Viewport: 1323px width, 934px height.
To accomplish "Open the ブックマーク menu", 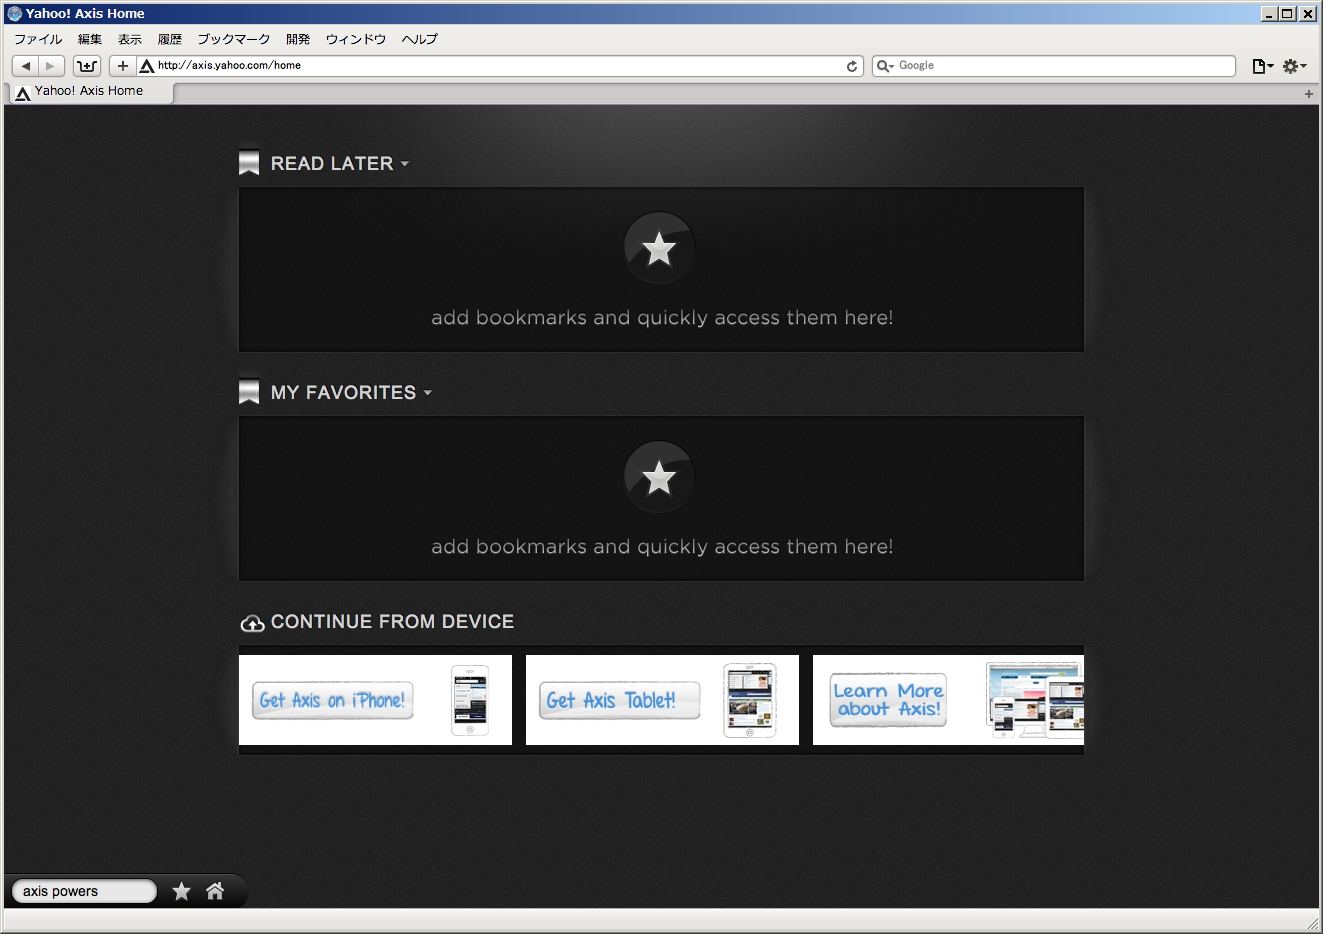I will (234, 39).
